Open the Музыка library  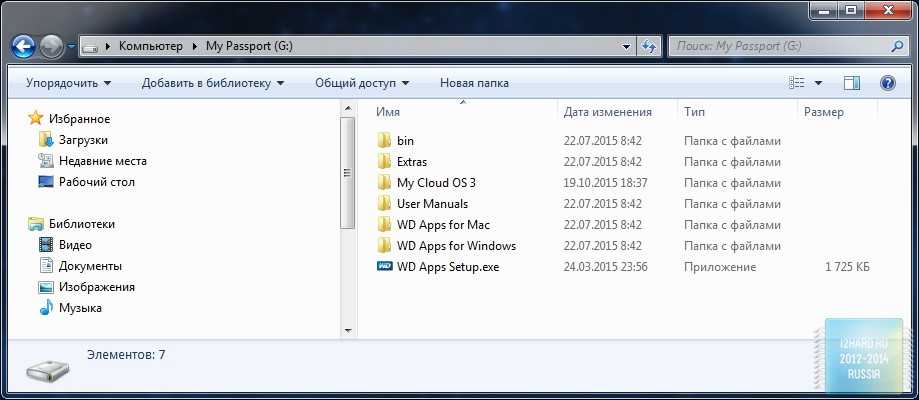click(x=80, y=308)
